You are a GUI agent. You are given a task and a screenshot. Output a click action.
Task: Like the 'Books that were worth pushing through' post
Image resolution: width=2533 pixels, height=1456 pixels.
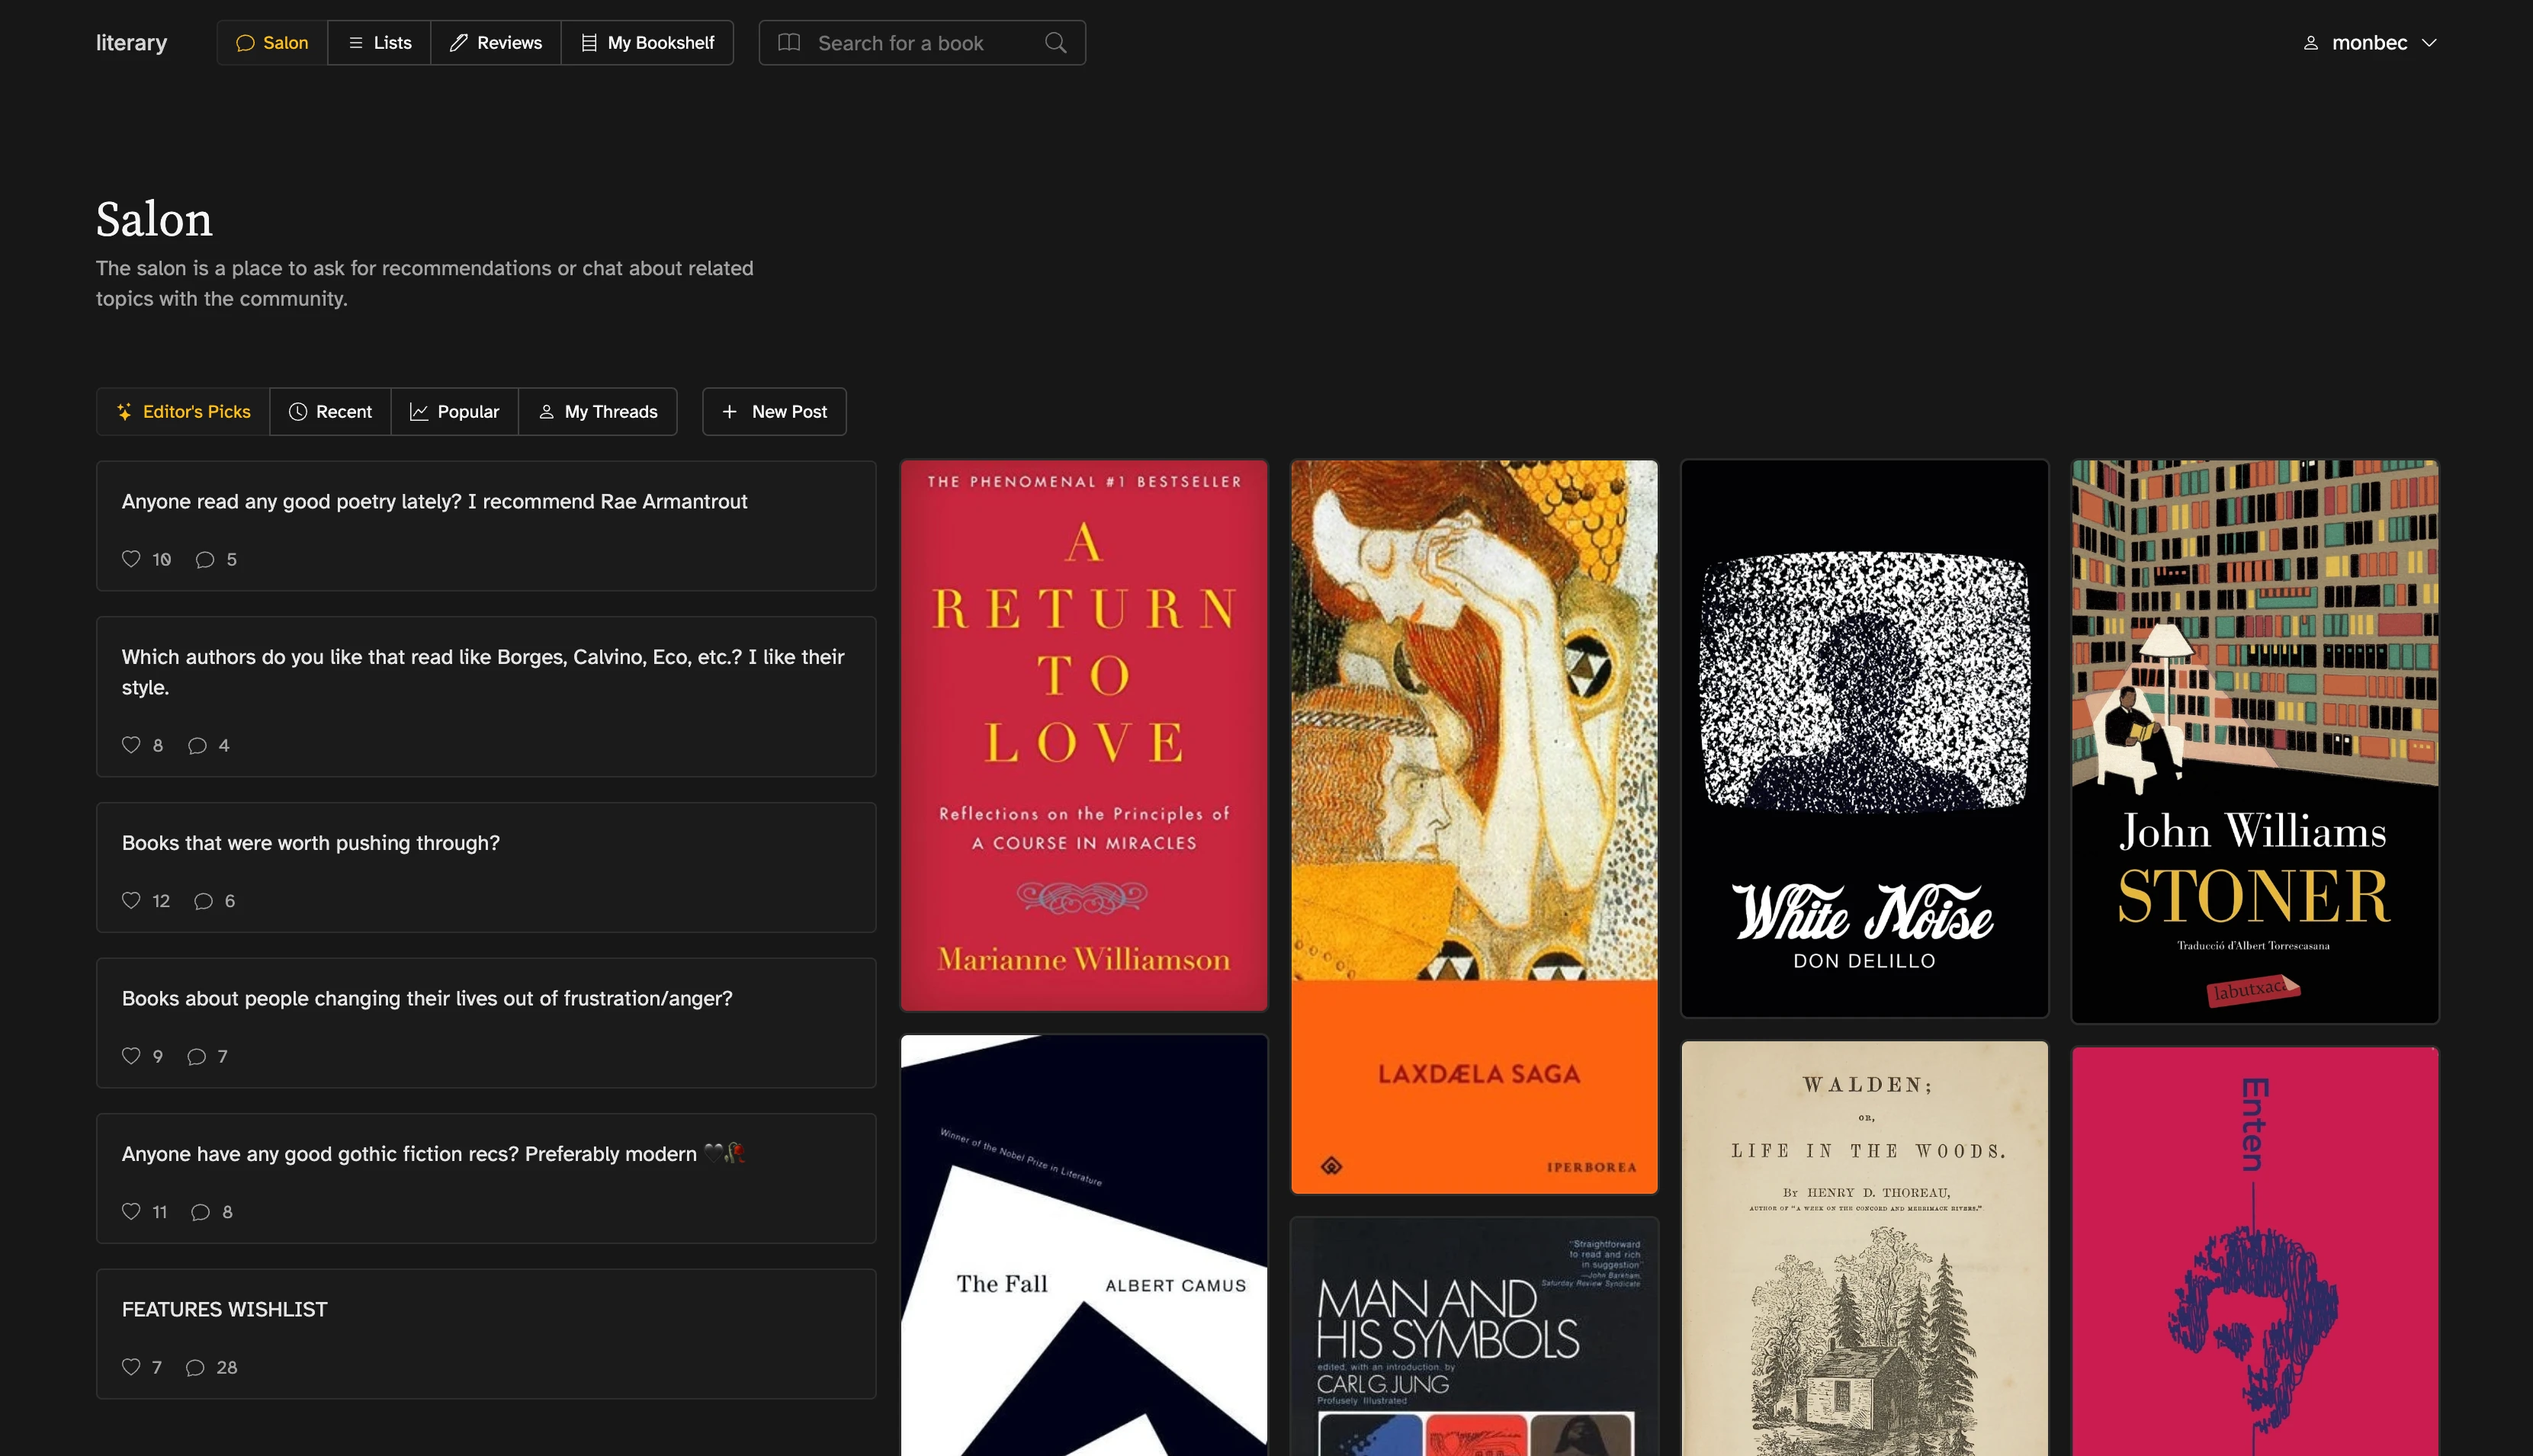[x=131, y=901]
